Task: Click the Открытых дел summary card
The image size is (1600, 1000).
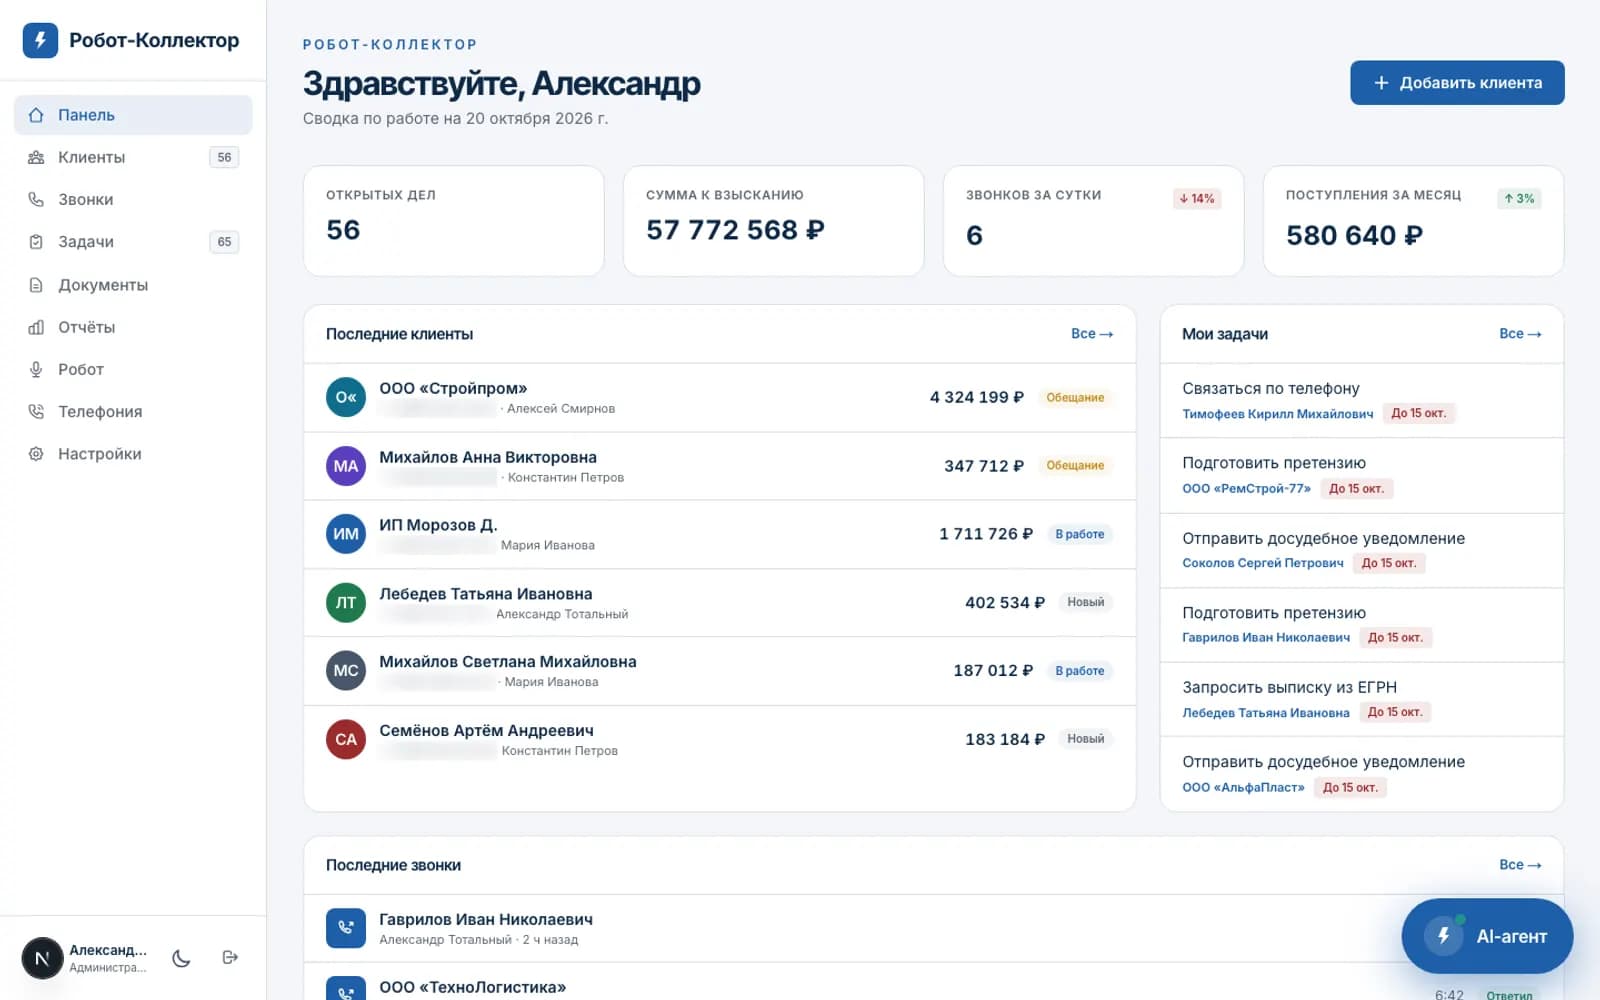Action: [x=454, y=221]
